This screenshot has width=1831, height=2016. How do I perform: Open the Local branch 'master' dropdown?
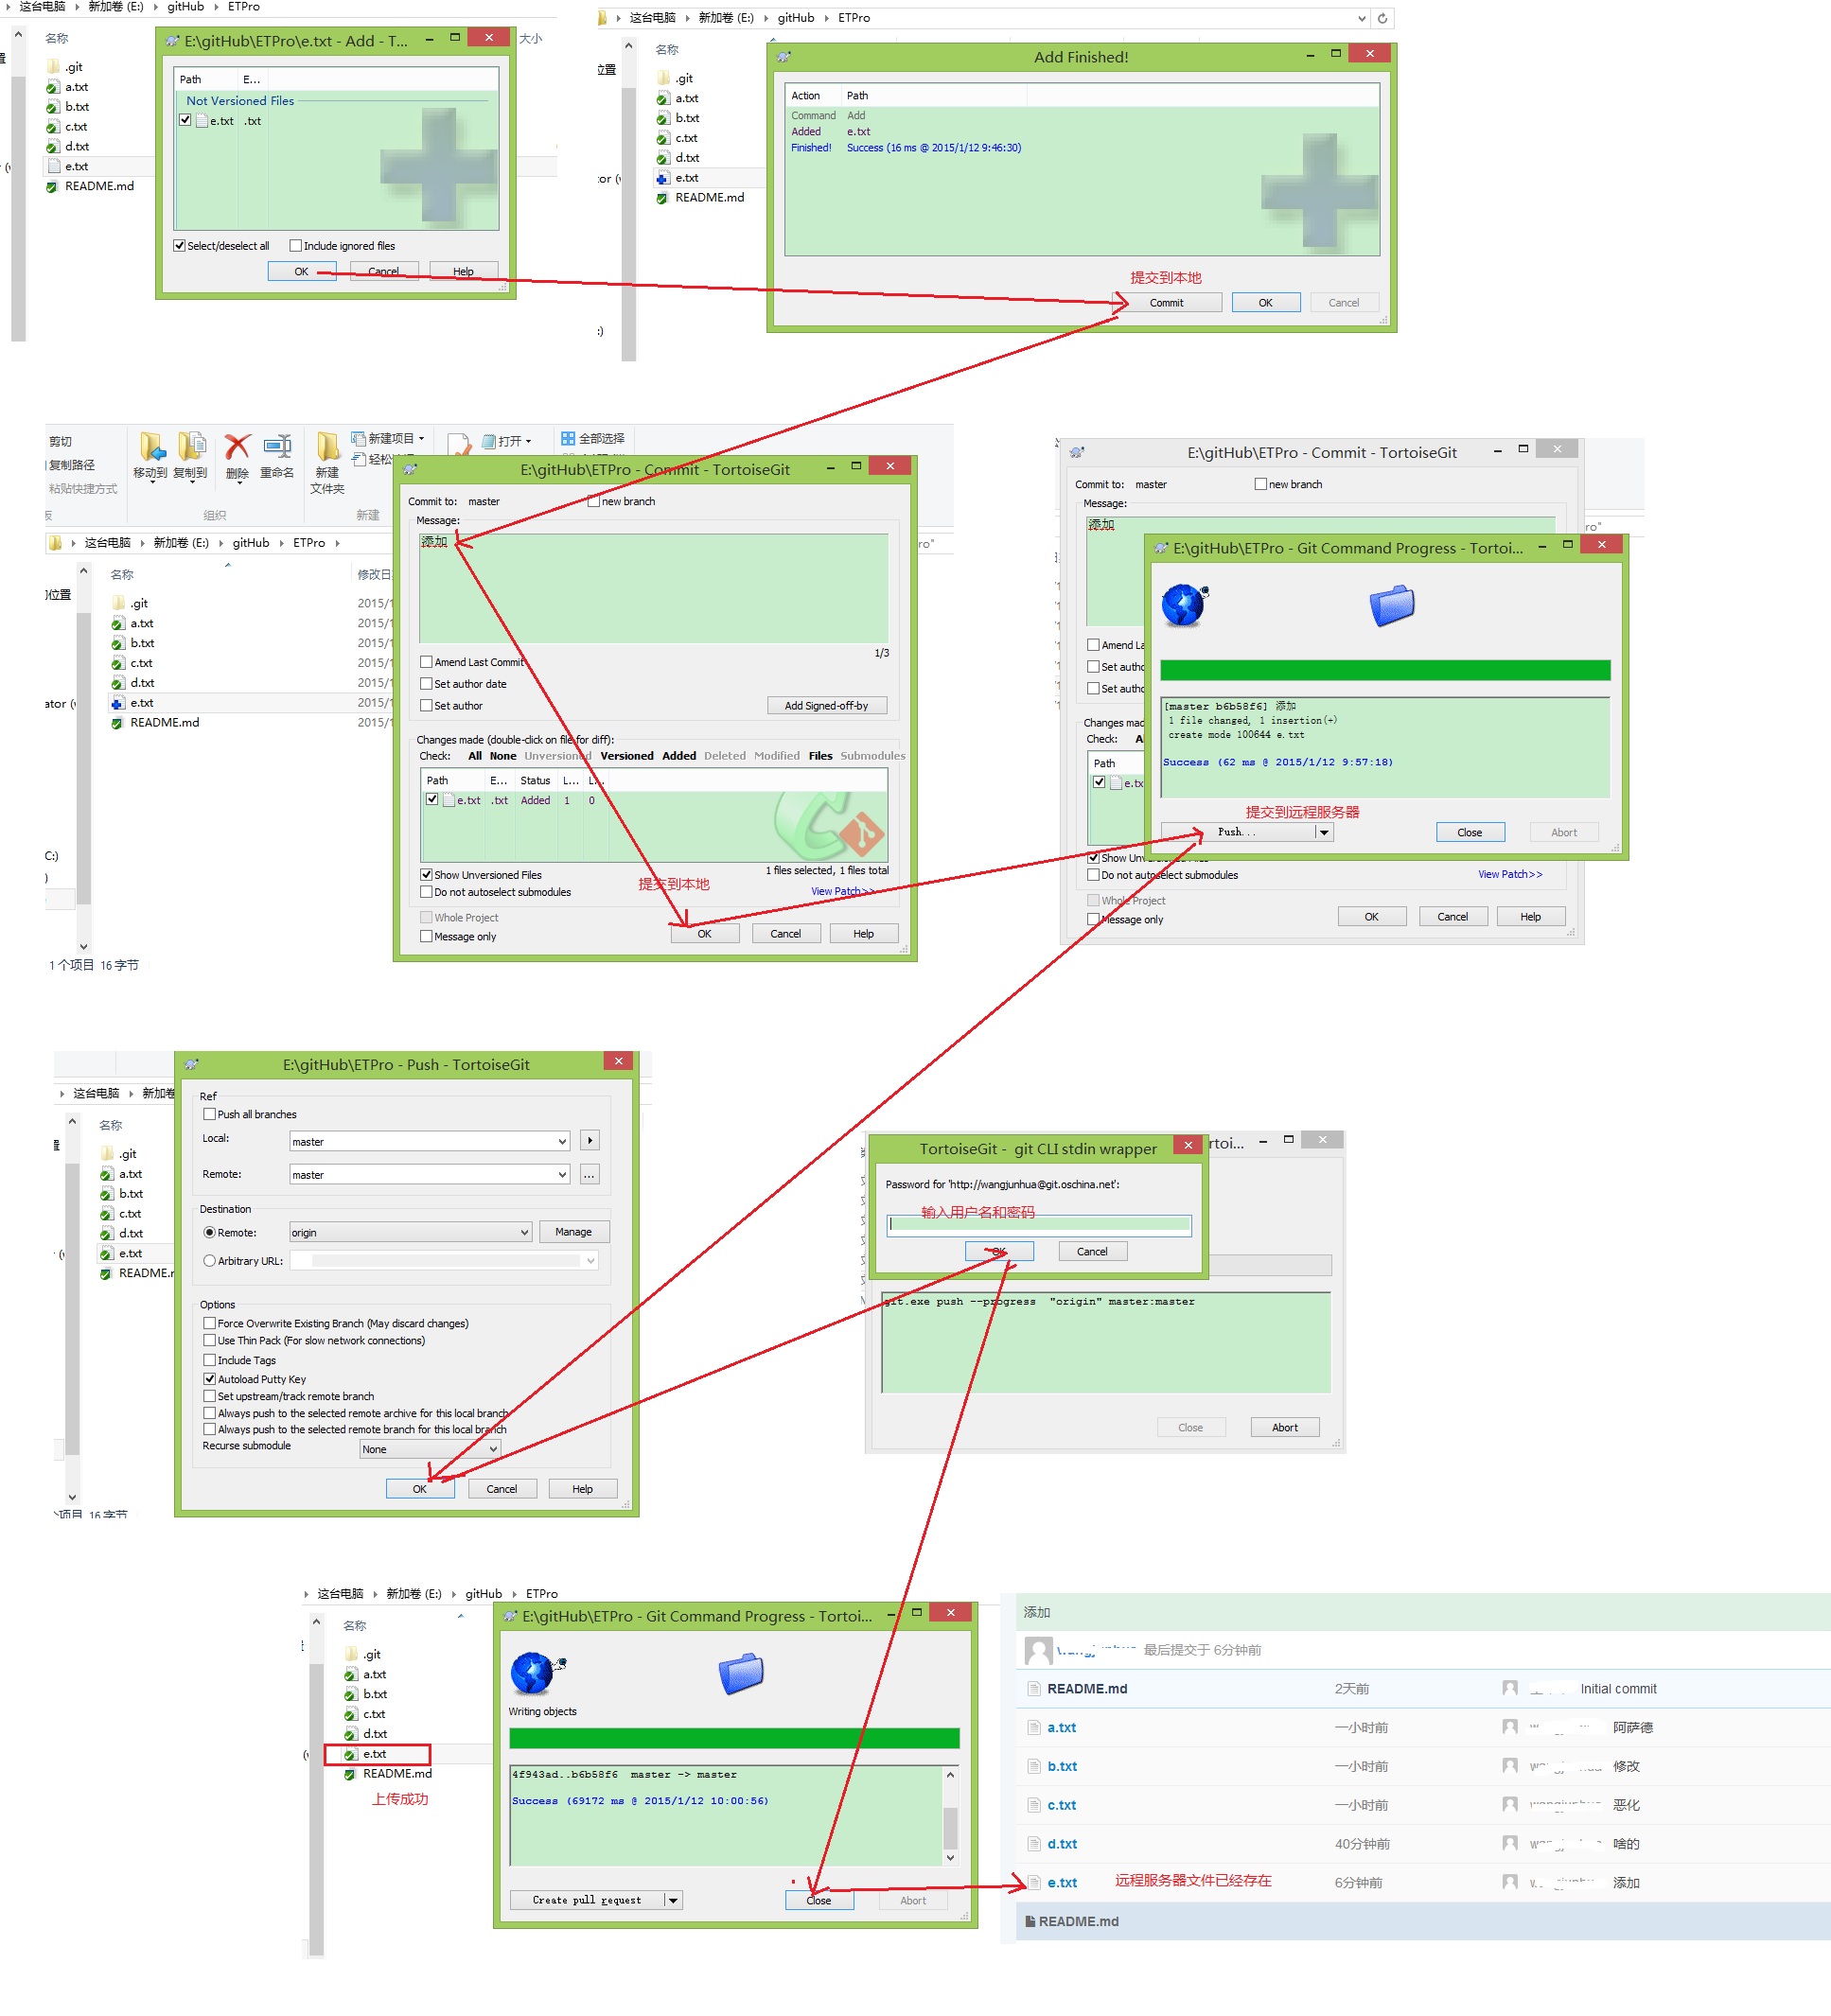[x=562, y=1141]
